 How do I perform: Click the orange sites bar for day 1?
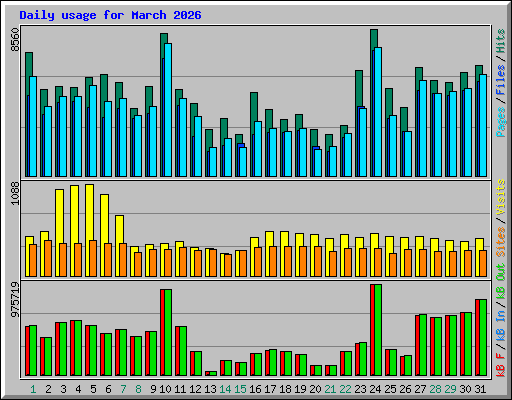tap(33, 260)
